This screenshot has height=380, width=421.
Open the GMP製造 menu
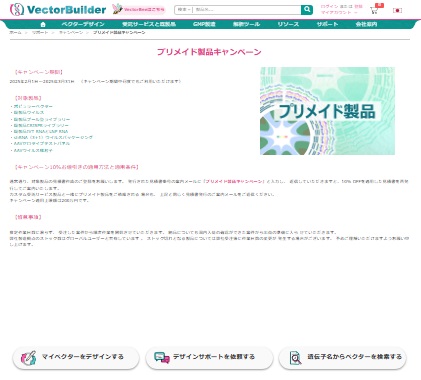coord(204,24)
